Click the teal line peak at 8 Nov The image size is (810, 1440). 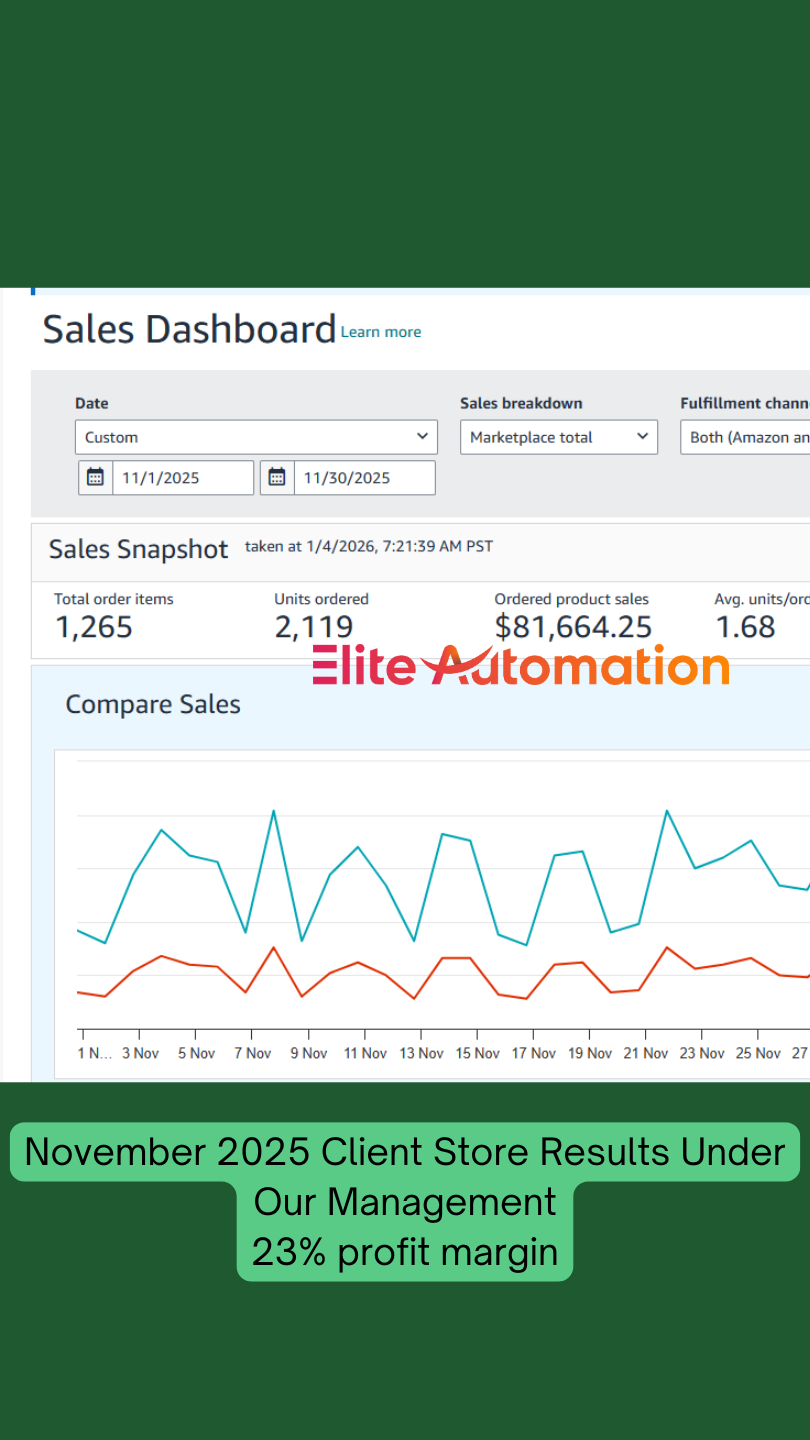coord(273,811)
